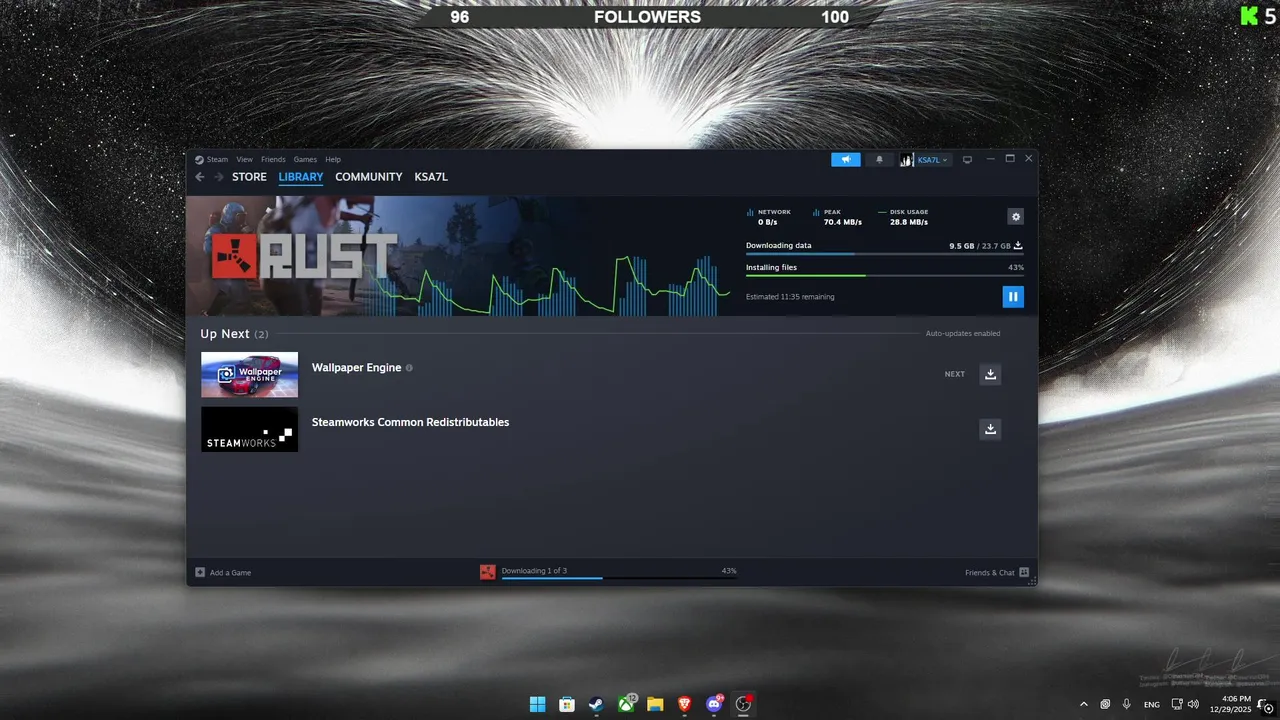The height and width of the screenshot is (720, 1280).
Task: Open Steamworks Common Redistributables title
Action: click(x=410, y=422)
